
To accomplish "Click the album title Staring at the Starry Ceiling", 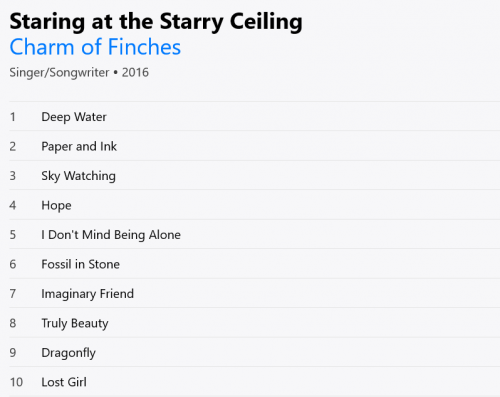I will (x=156, y=21).
